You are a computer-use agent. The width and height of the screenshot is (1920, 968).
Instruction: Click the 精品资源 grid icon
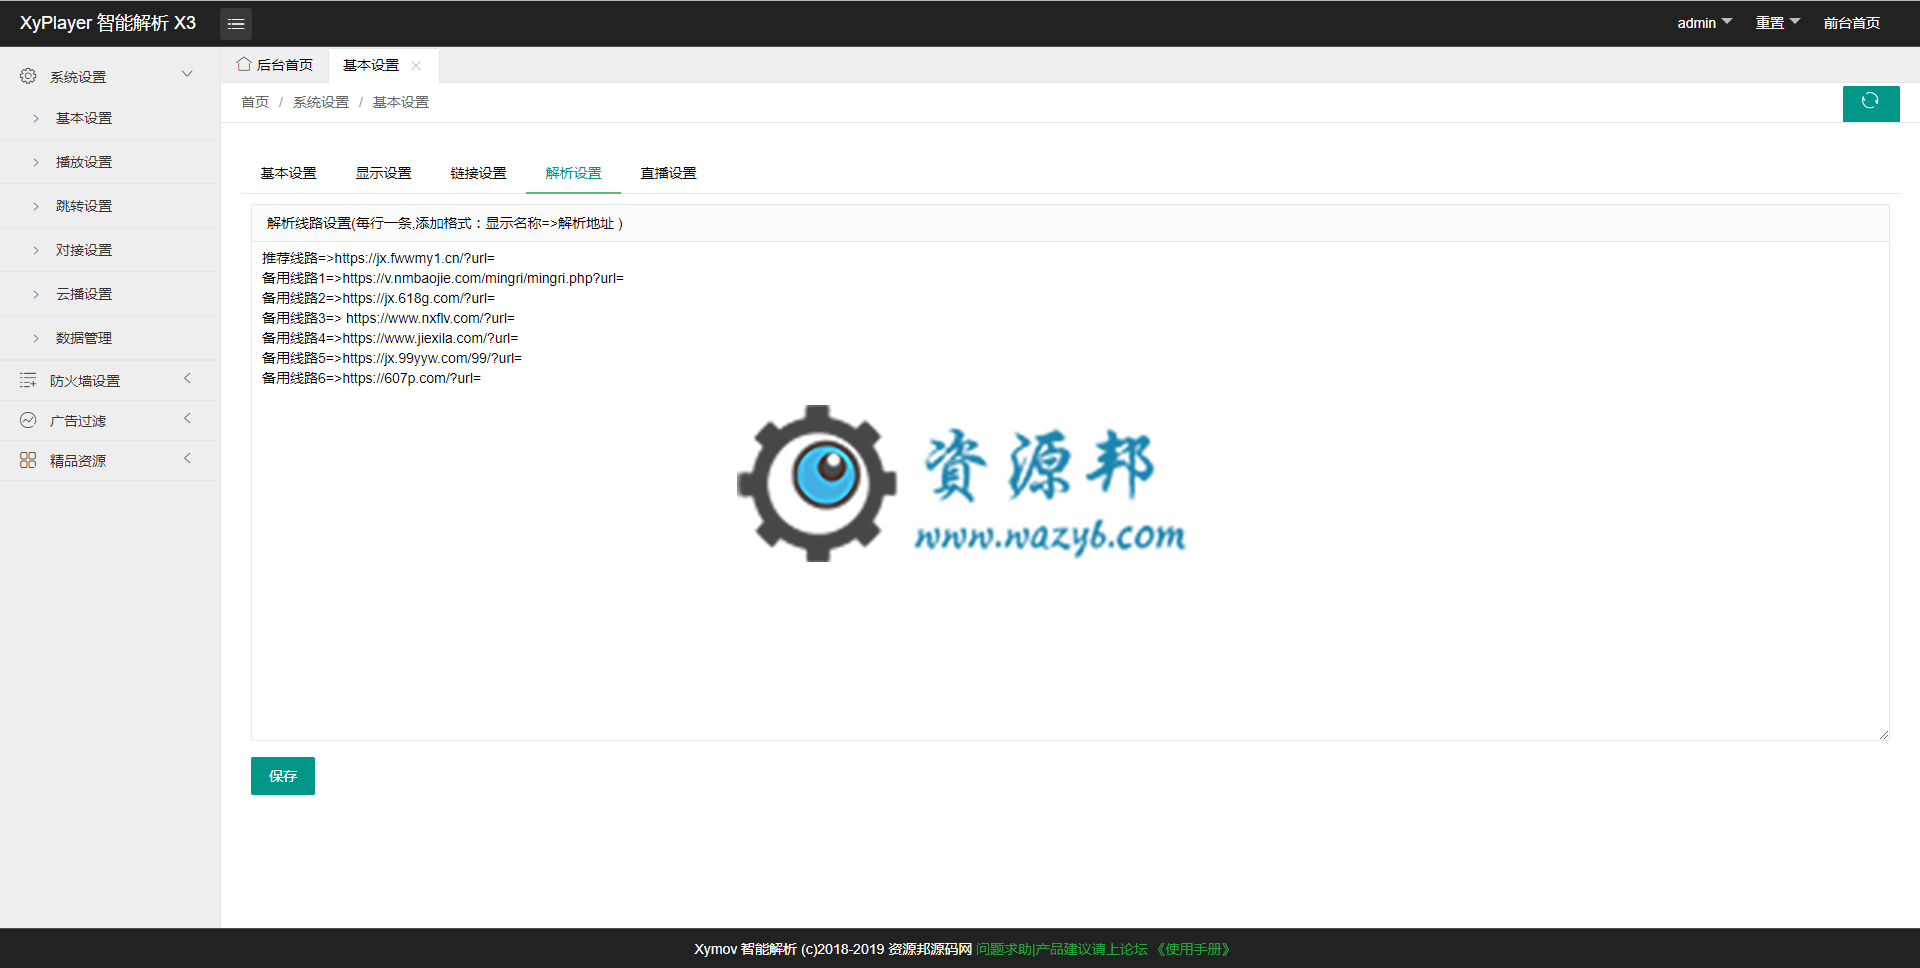click(28, 460)
